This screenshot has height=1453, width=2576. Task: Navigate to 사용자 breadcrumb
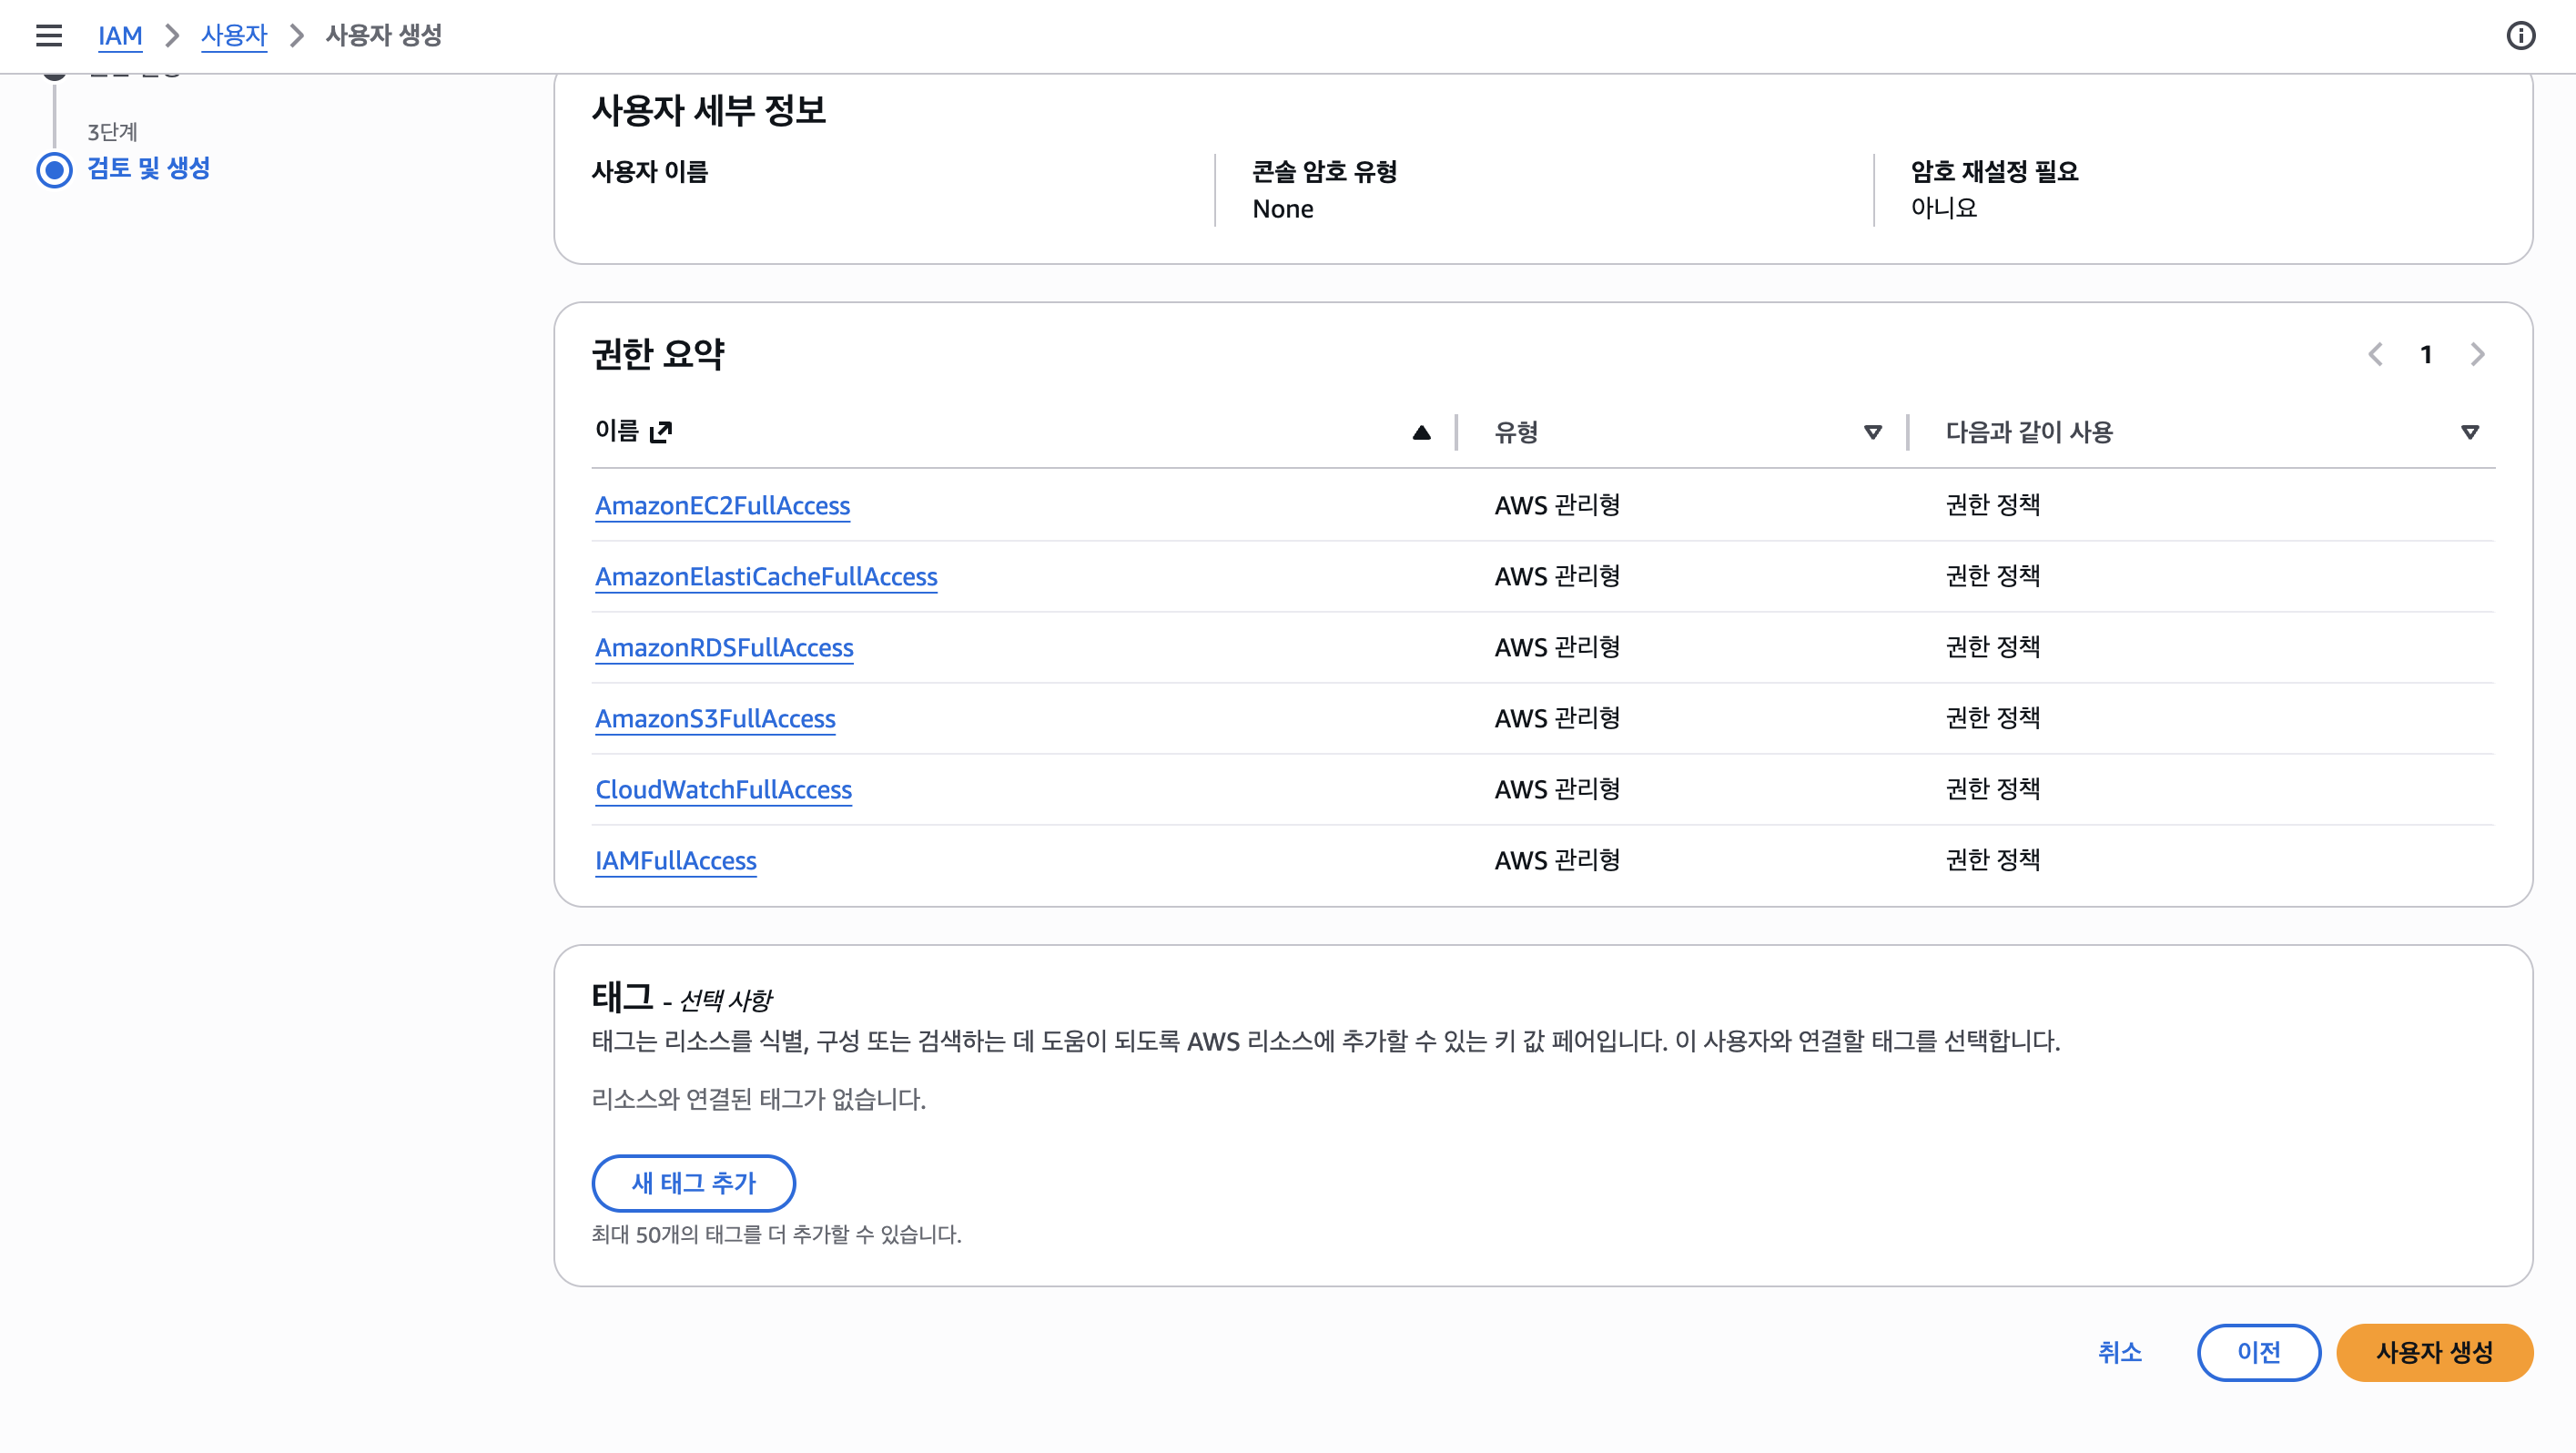(234, 36)
